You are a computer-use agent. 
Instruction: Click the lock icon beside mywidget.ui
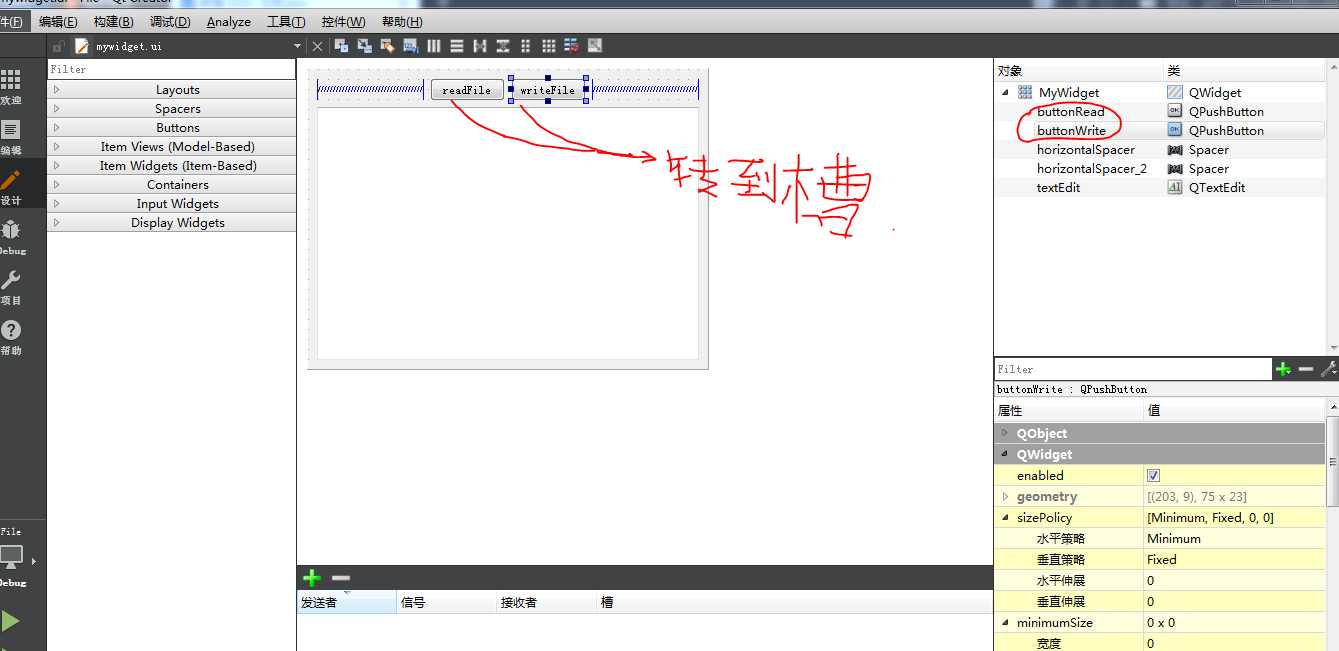click(x=58, y=46)
